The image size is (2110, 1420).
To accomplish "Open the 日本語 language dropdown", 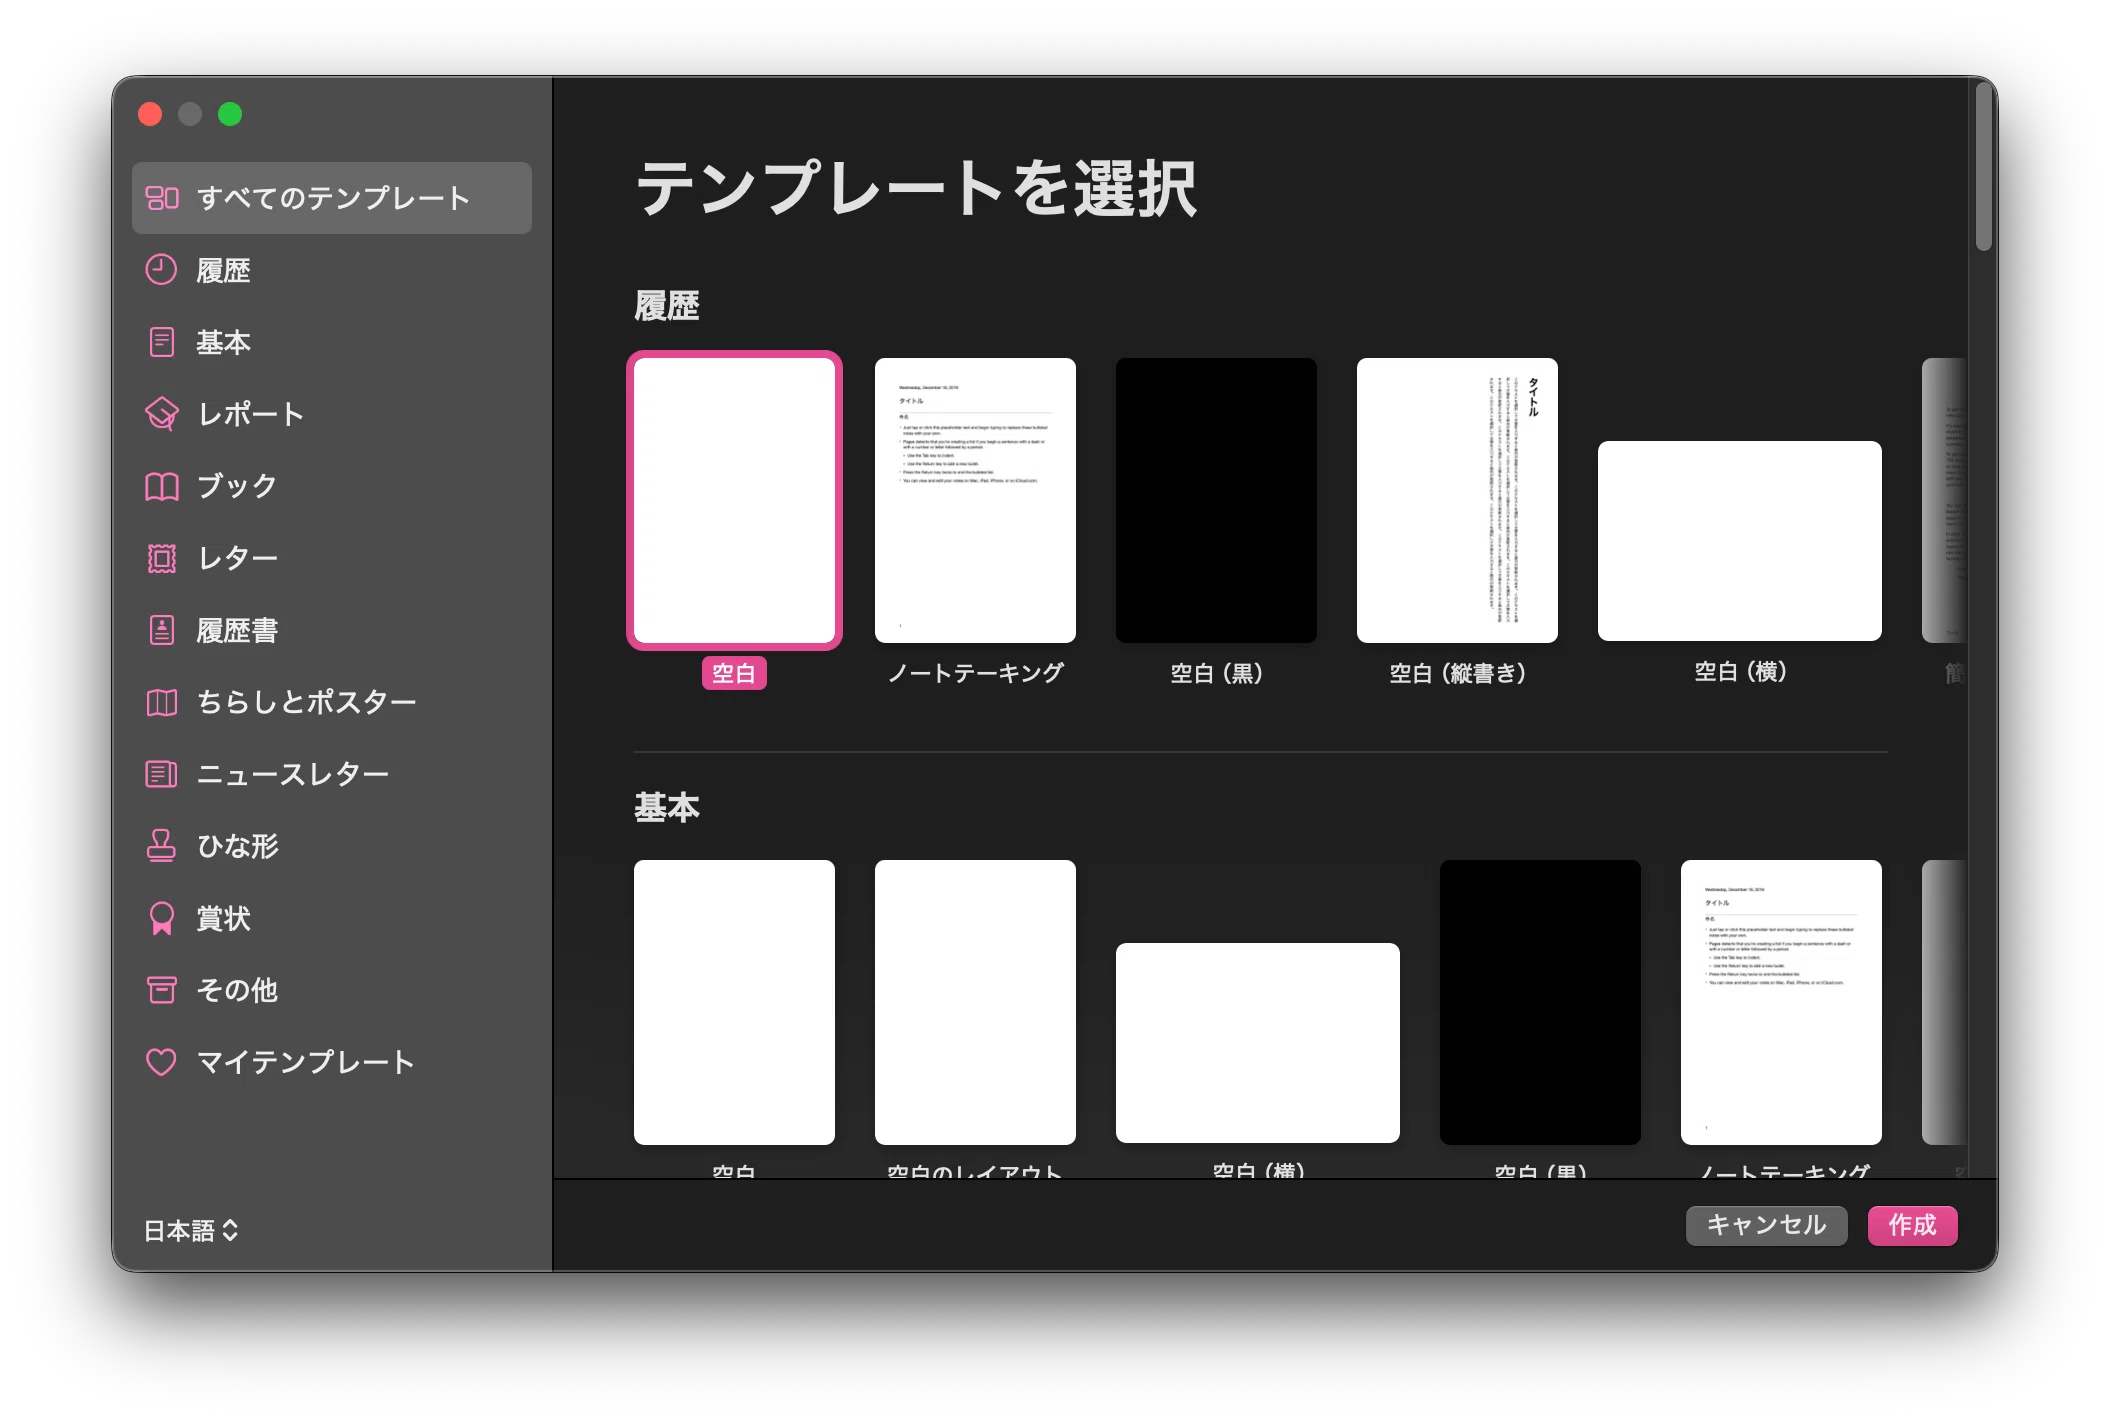I will coord(191,1230).
